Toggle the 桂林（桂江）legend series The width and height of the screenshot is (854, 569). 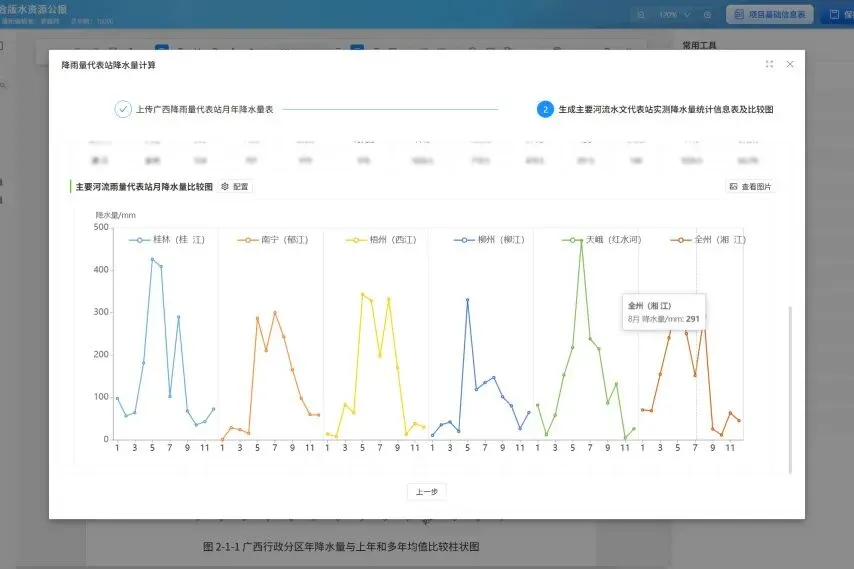[x=167, y=240]
